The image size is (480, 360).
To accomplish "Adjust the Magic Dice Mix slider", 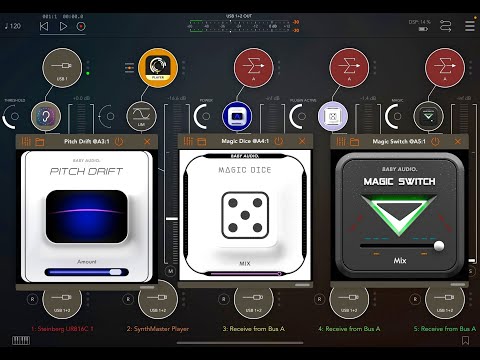I will 245,274.
